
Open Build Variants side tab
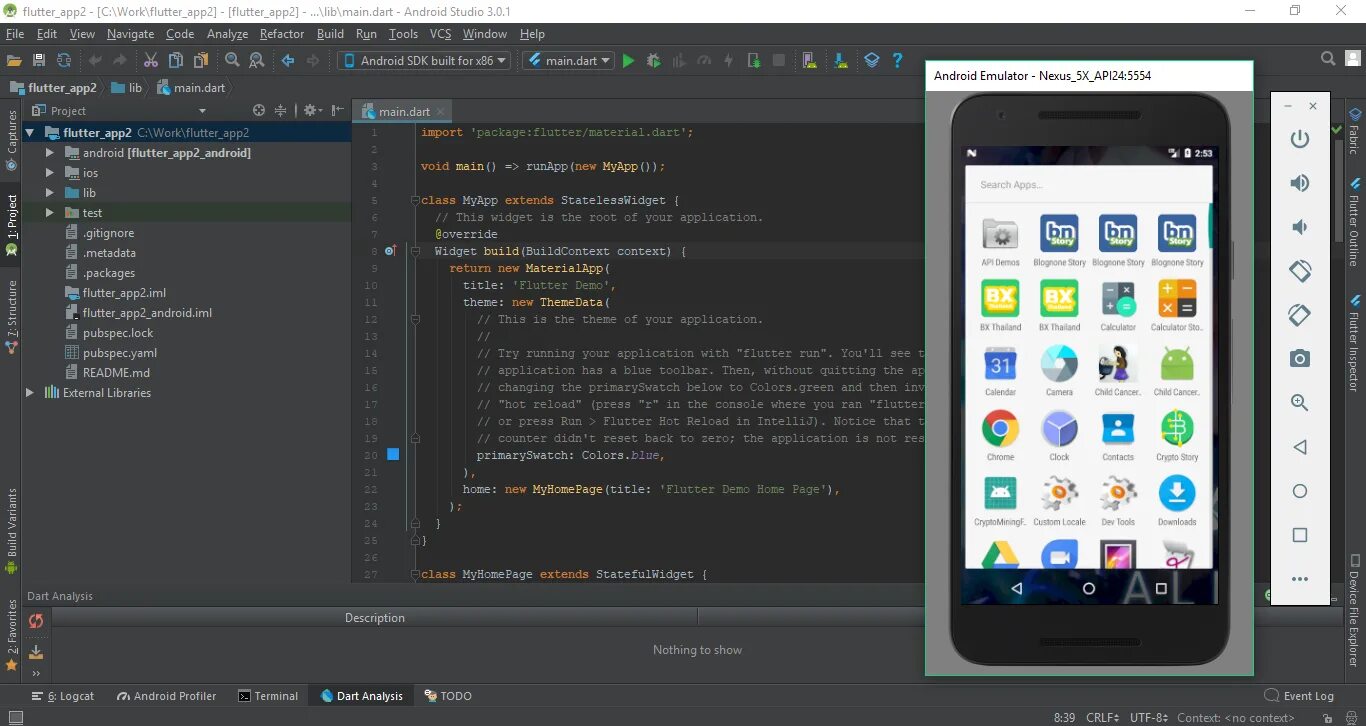12,531
